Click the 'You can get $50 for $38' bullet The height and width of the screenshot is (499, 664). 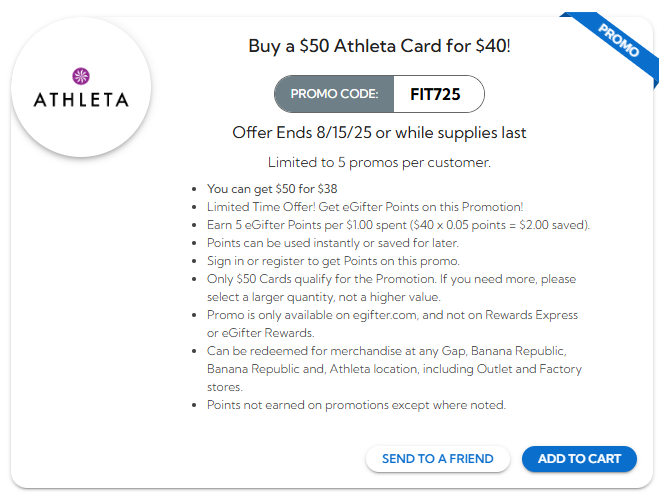272,188
